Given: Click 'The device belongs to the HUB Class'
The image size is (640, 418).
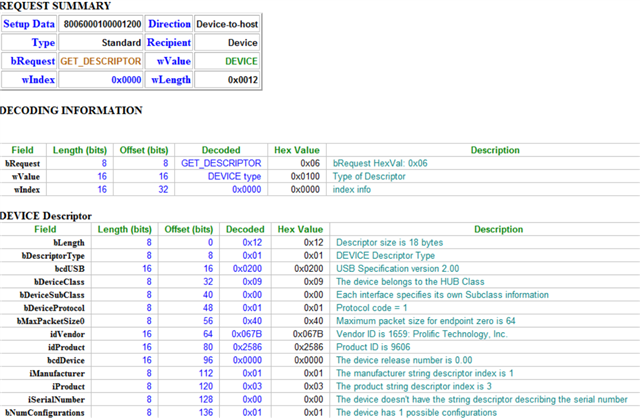Looking at the screenshot, I should (x=410, y=282).
